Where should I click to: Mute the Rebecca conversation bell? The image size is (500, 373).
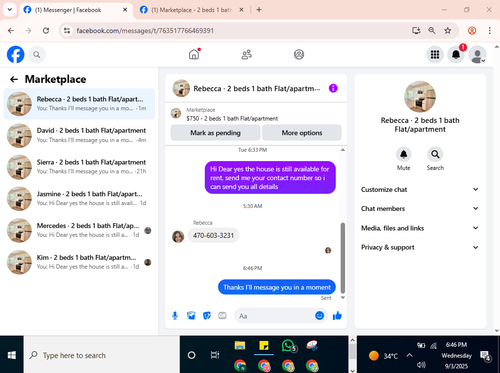click(403, 154)
